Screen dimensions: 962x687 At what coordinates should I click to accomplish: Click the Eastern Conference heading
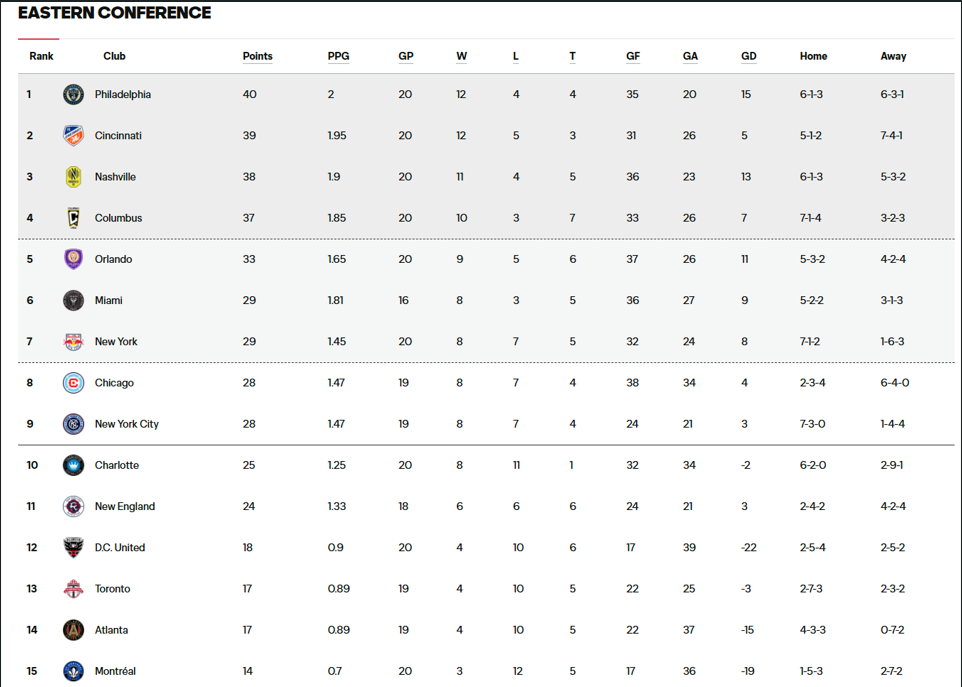115,12
